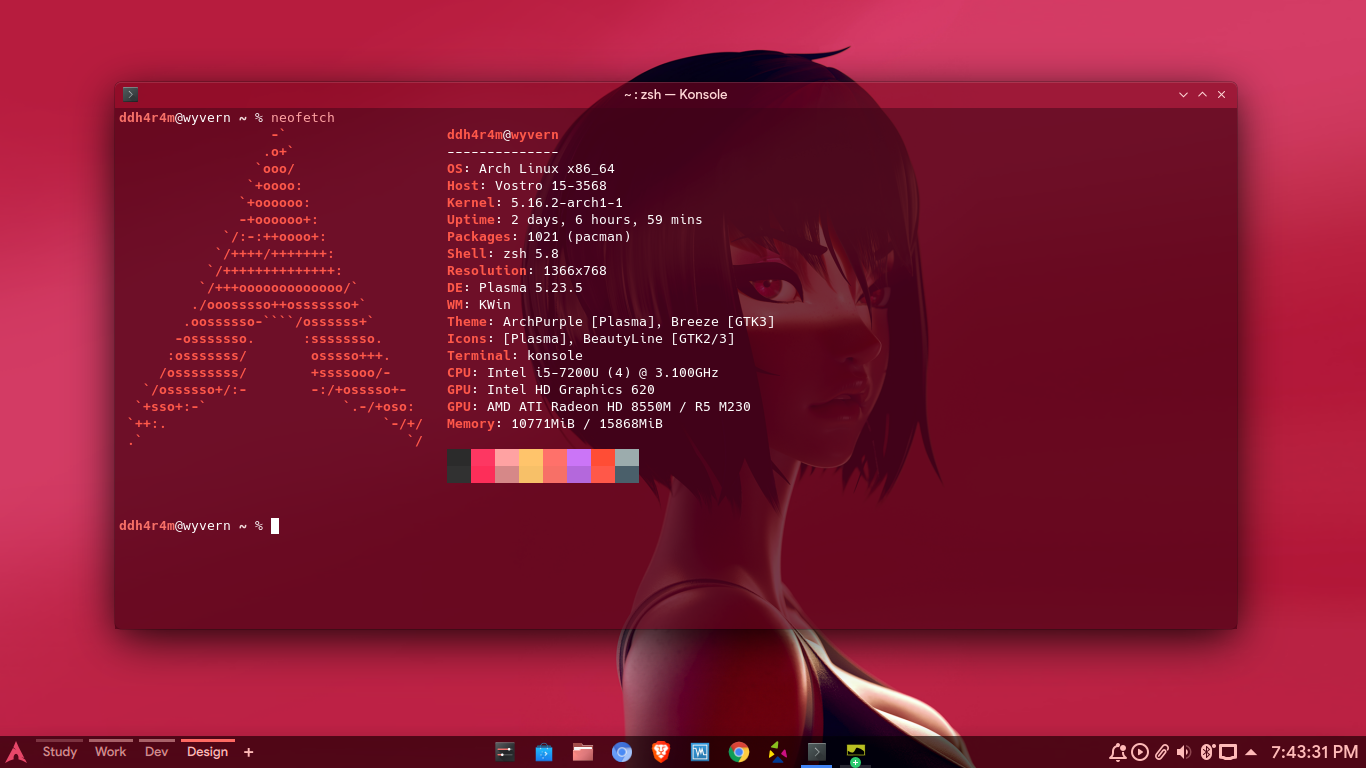Screen dimensions: 1366x768
Task: Expand hidden system tray icons arrow
Action: 1251,752
